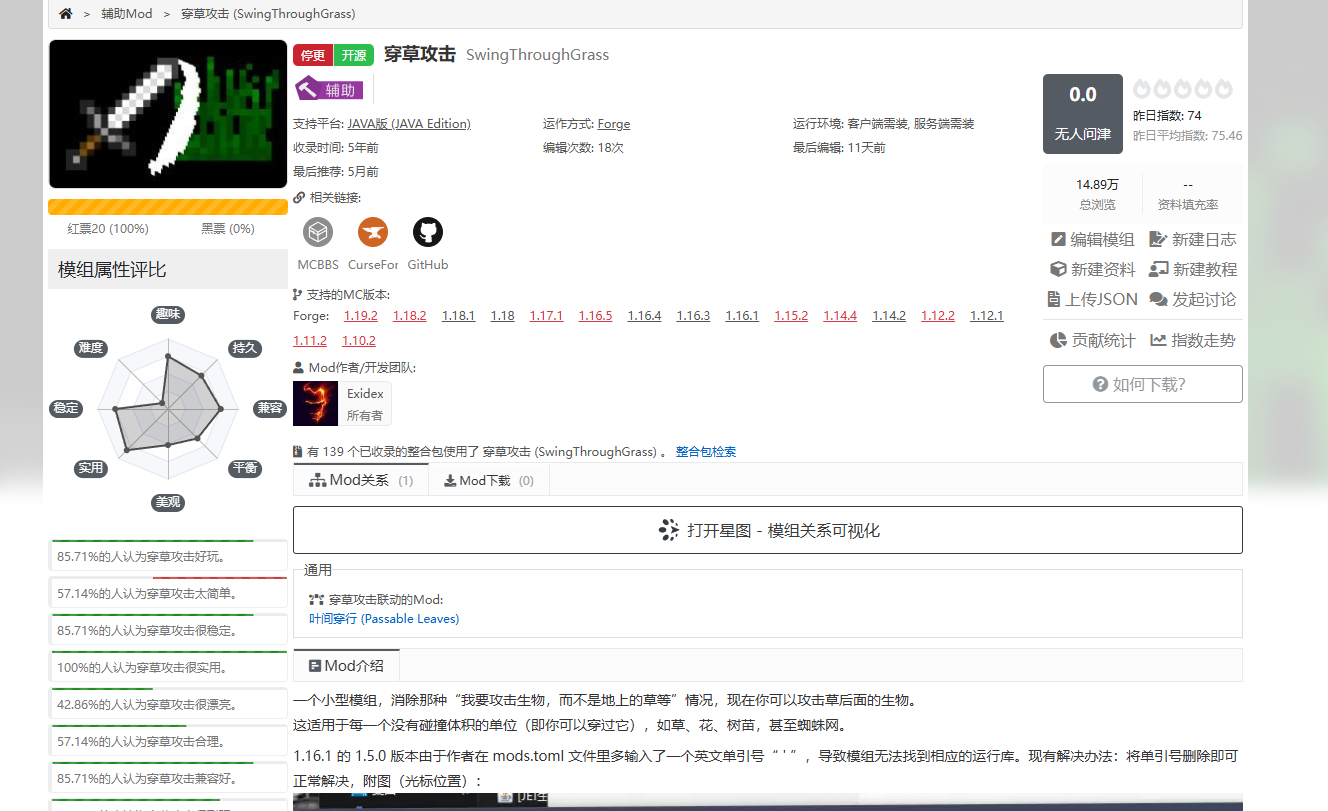1328x811 pixels.
Task: Click the 新建资料 button
Action: [1092, 270]
